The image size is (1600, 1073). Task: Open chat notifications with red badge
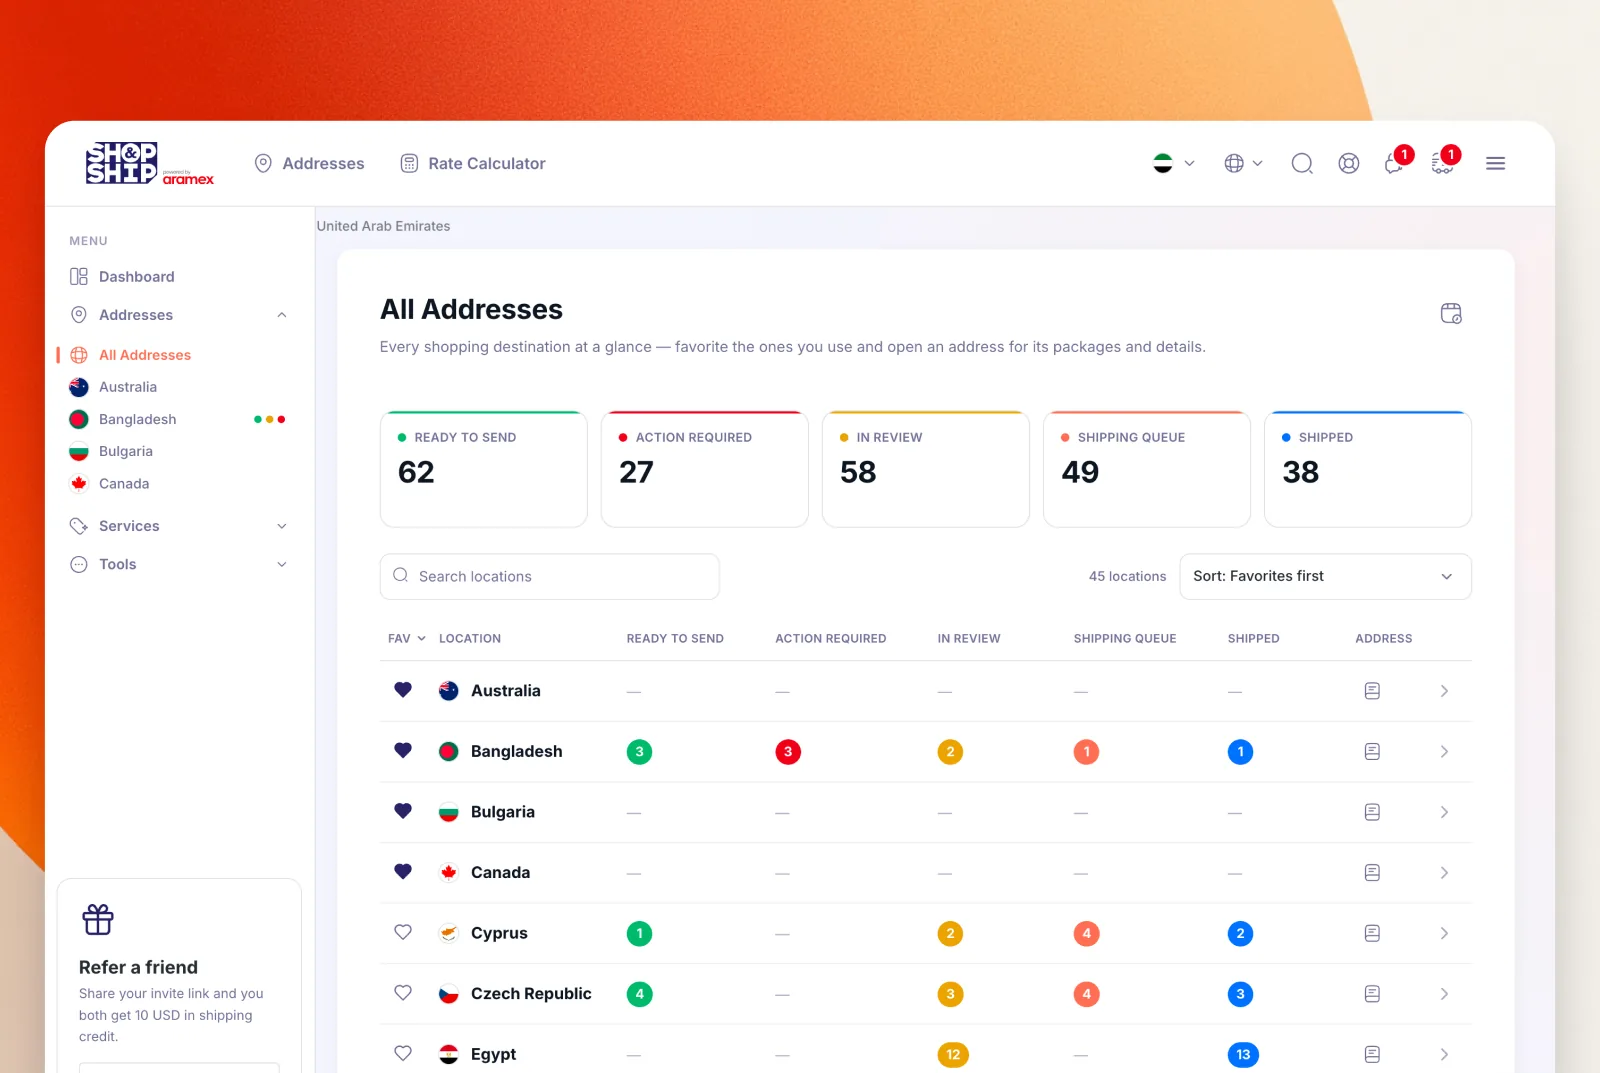[x=1396, y=162]
